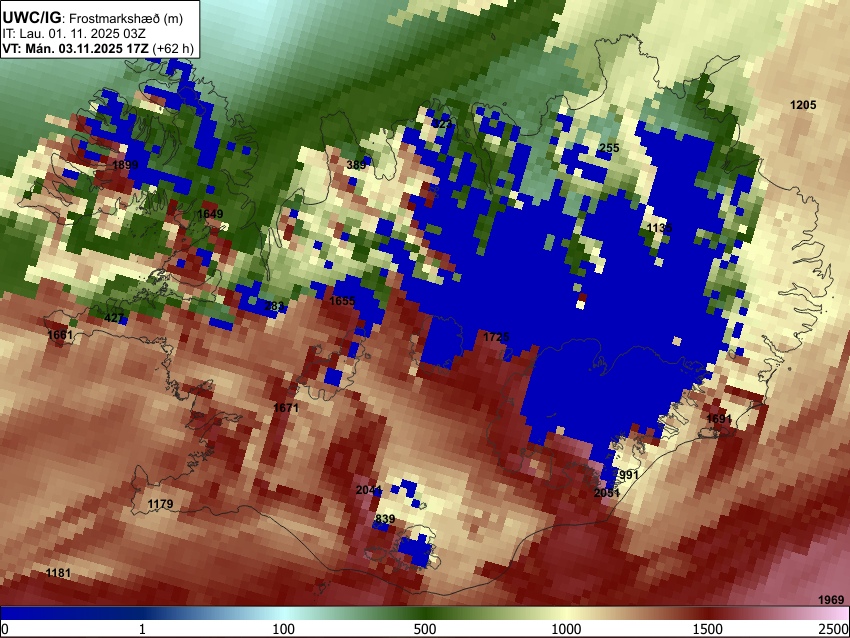Click the legend label 100
Viewport: 850px width, 638px height.
point(284,629)
